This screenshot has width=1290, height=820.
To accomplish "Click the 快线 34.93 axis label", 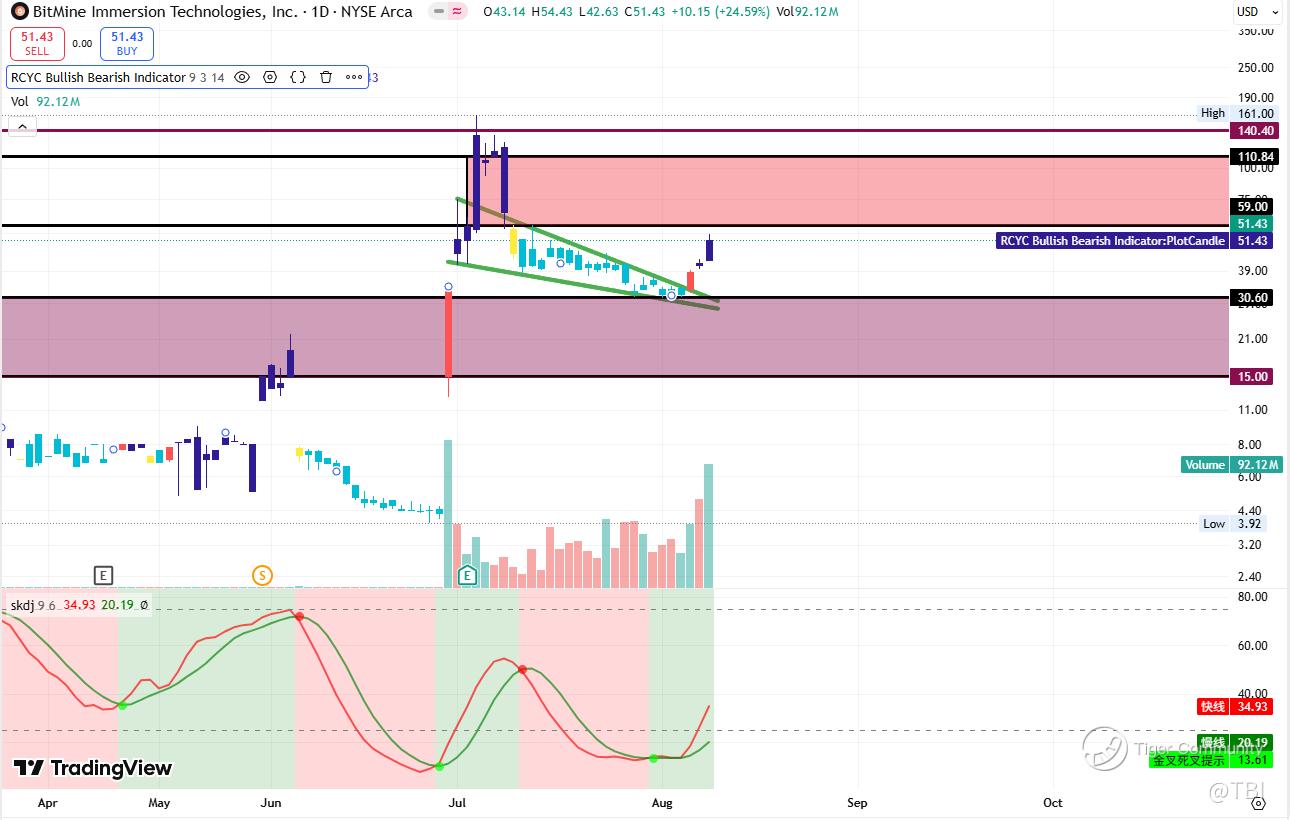I will pyautogui.click(x=1237, y=707).
